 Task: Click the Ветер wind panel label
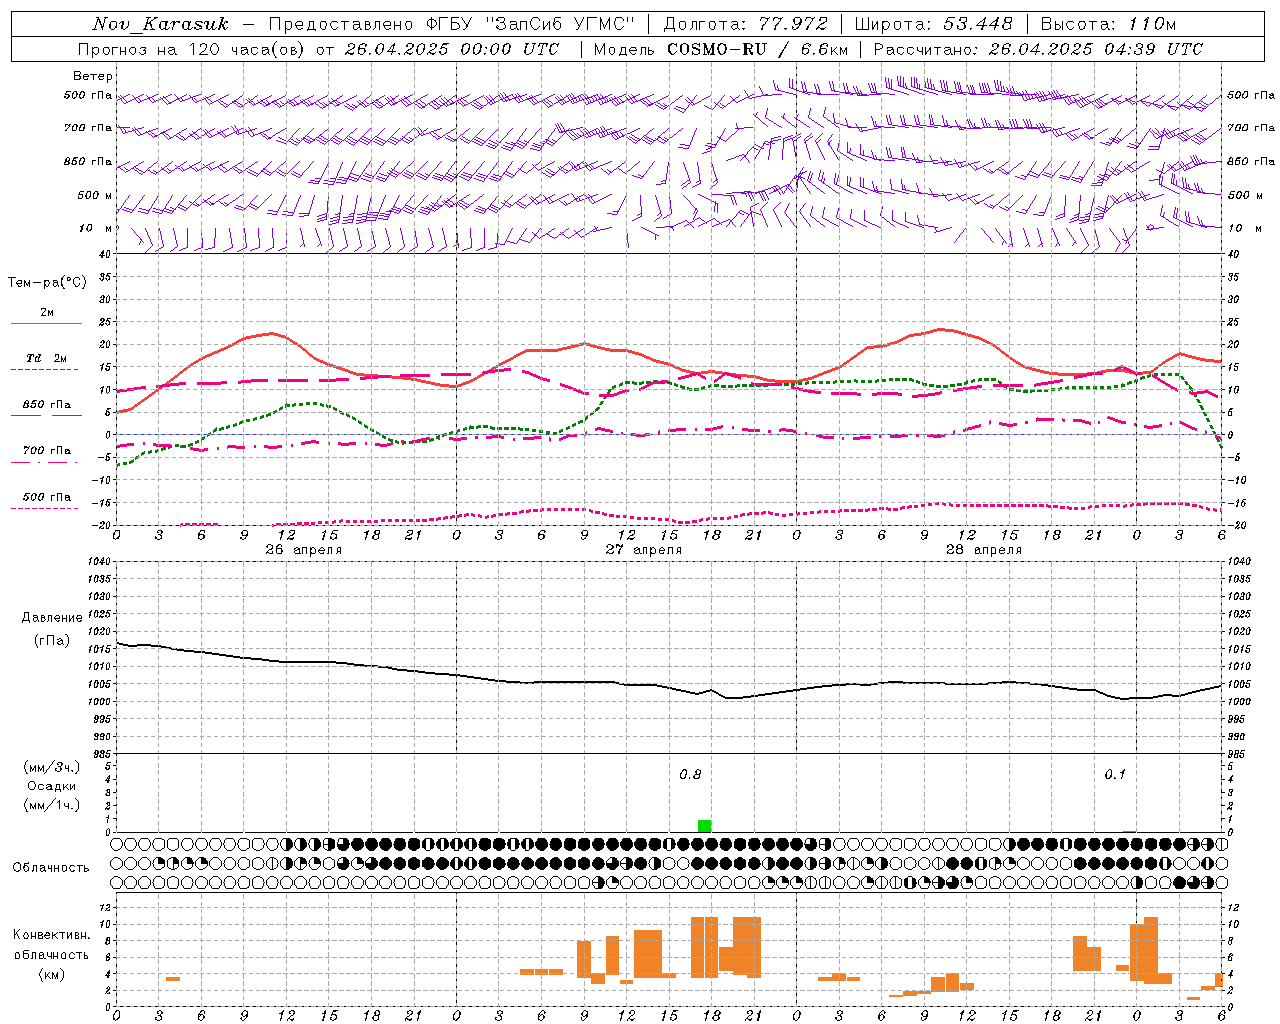tap(93, 76)
